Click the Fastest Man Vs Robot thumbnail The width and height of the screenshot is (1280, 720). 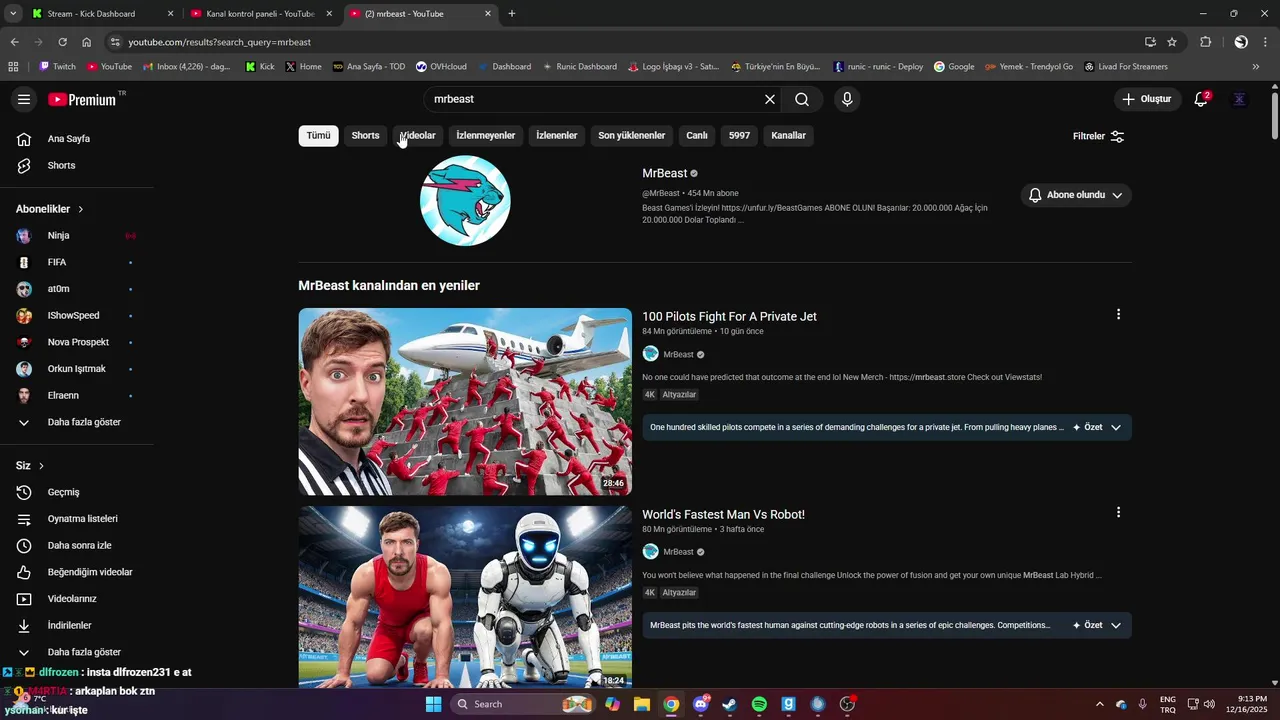(x=465, y=596)
